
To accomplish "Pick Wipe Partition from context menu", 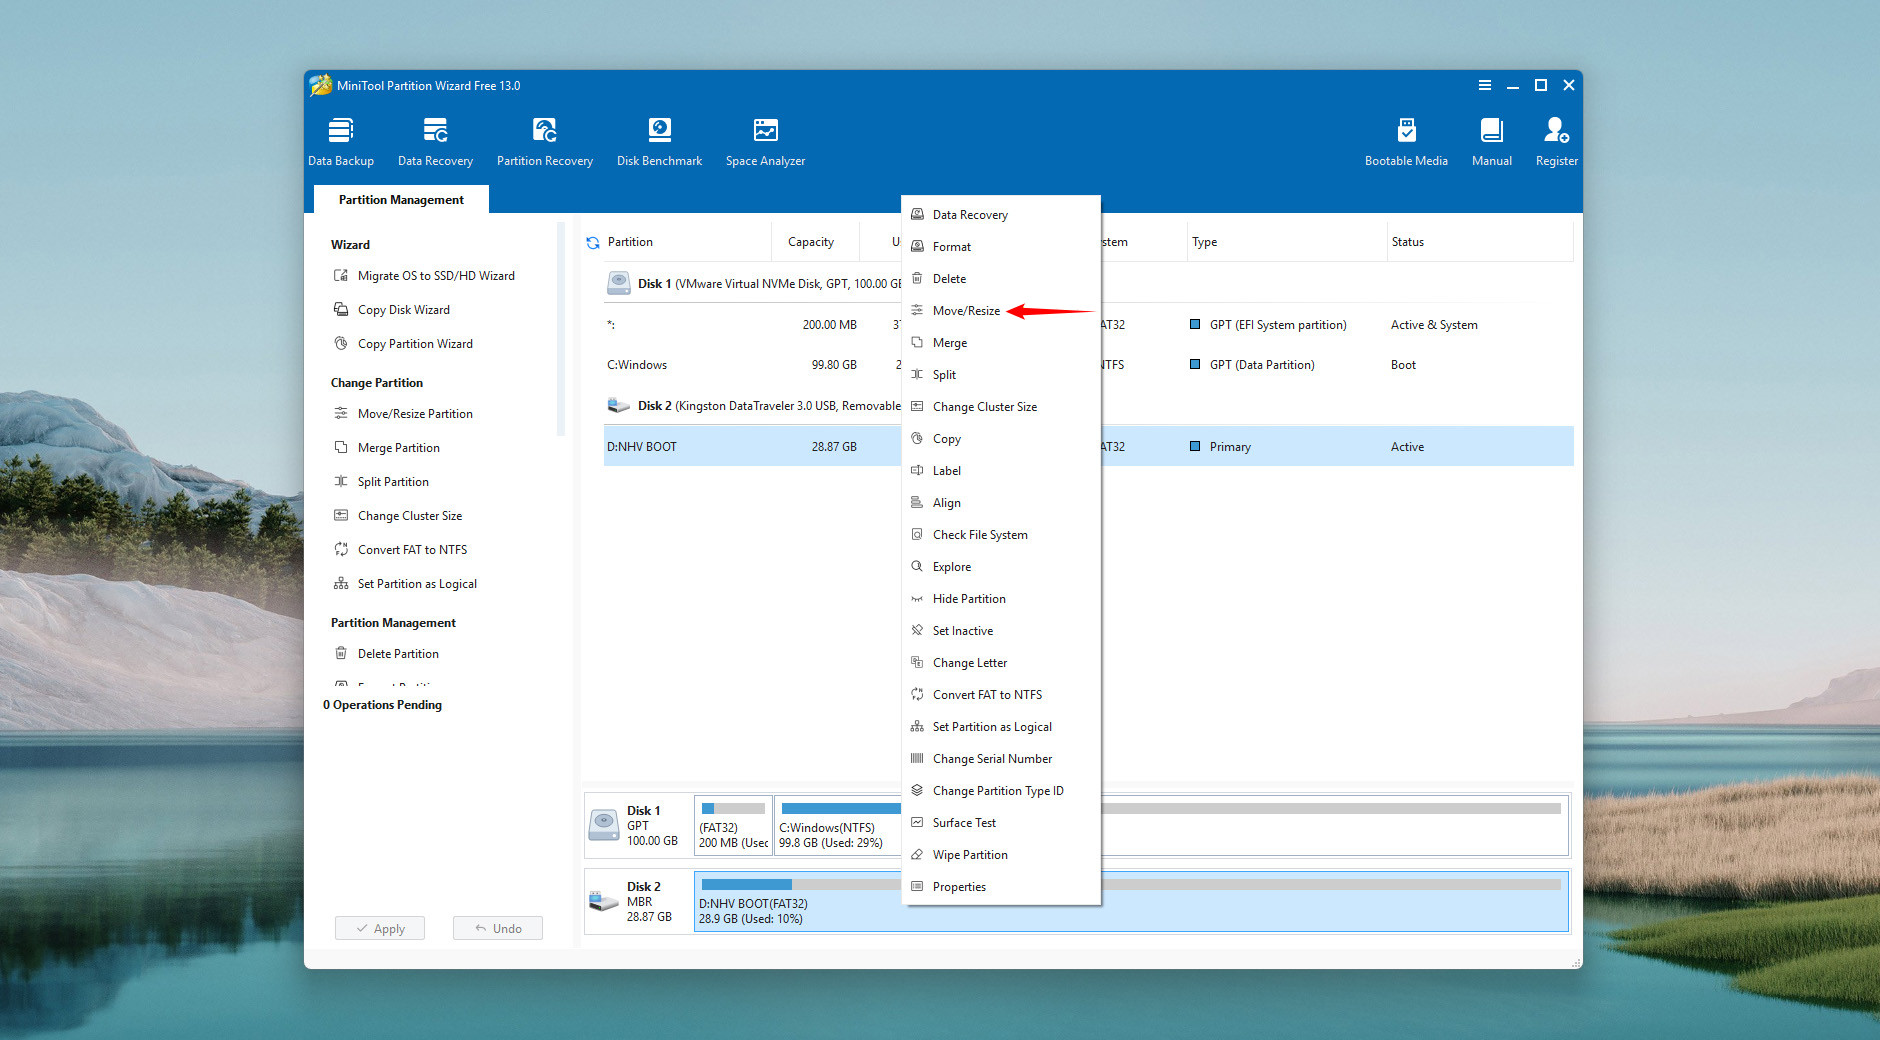I will (x=969, y=855).
